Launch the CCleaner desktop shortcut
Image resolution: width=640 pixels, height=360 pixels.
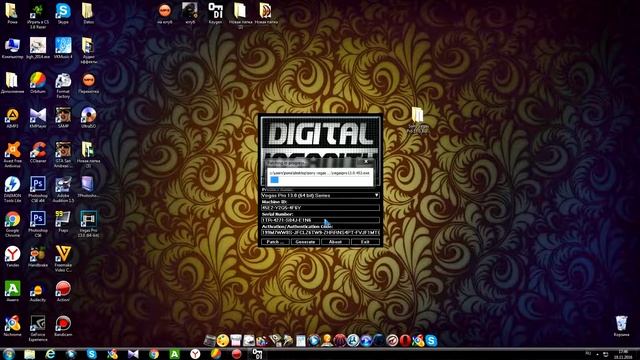(38, 152)
